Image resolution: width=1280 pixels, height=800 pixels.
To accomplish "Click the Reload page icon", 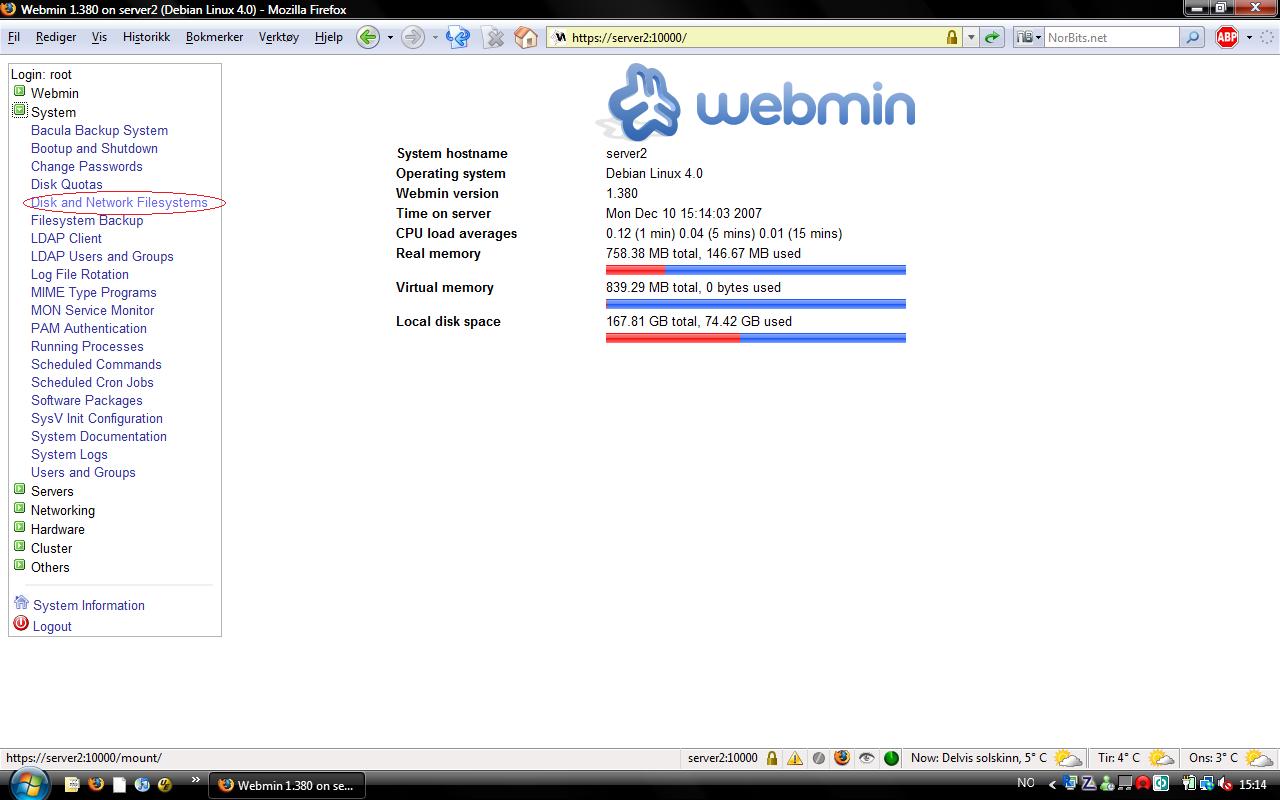I will tap(458, 37).
